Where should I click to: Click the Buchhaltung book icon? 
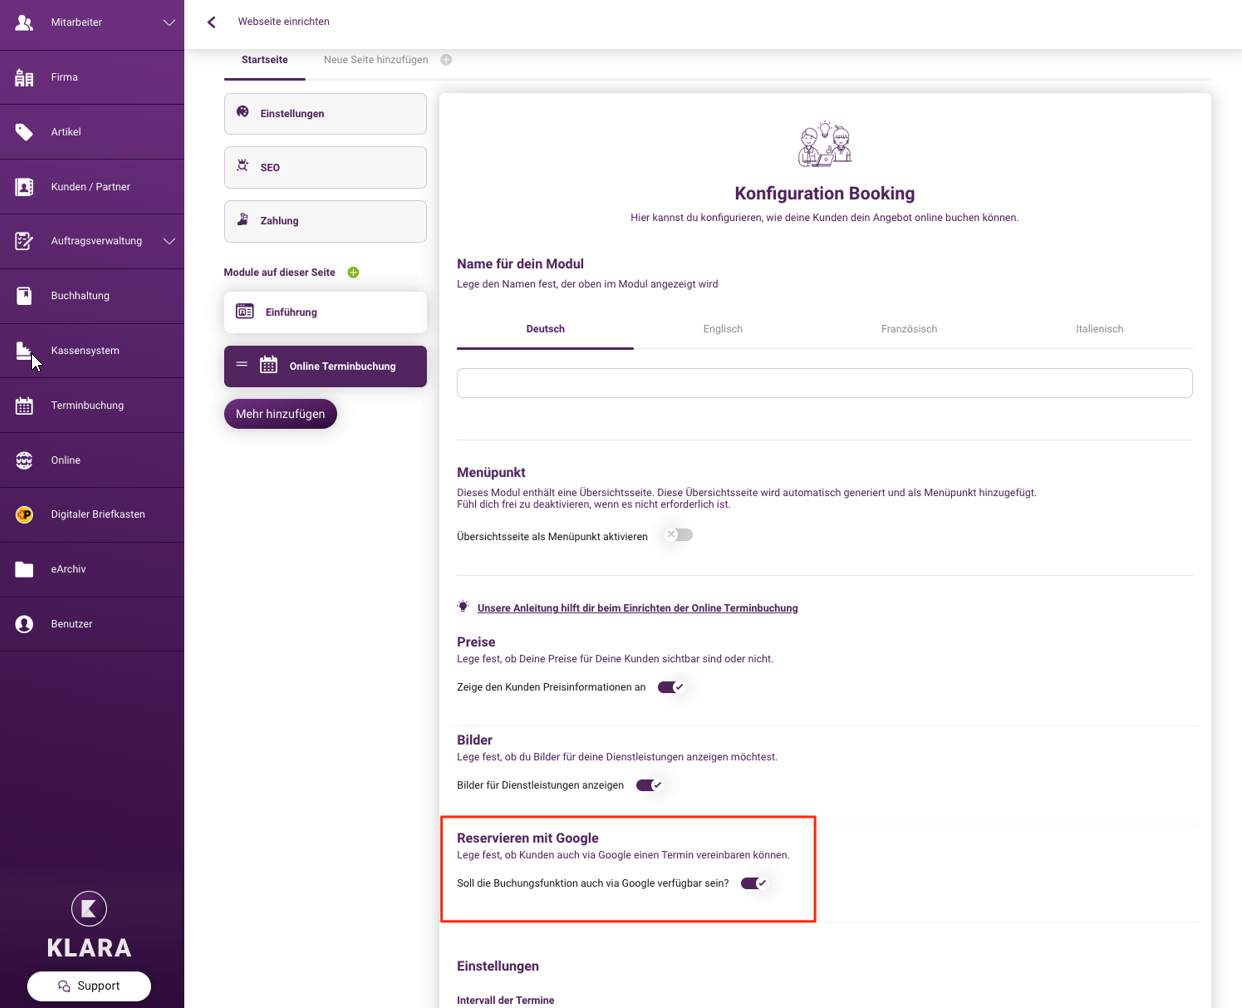click(24, 296)
